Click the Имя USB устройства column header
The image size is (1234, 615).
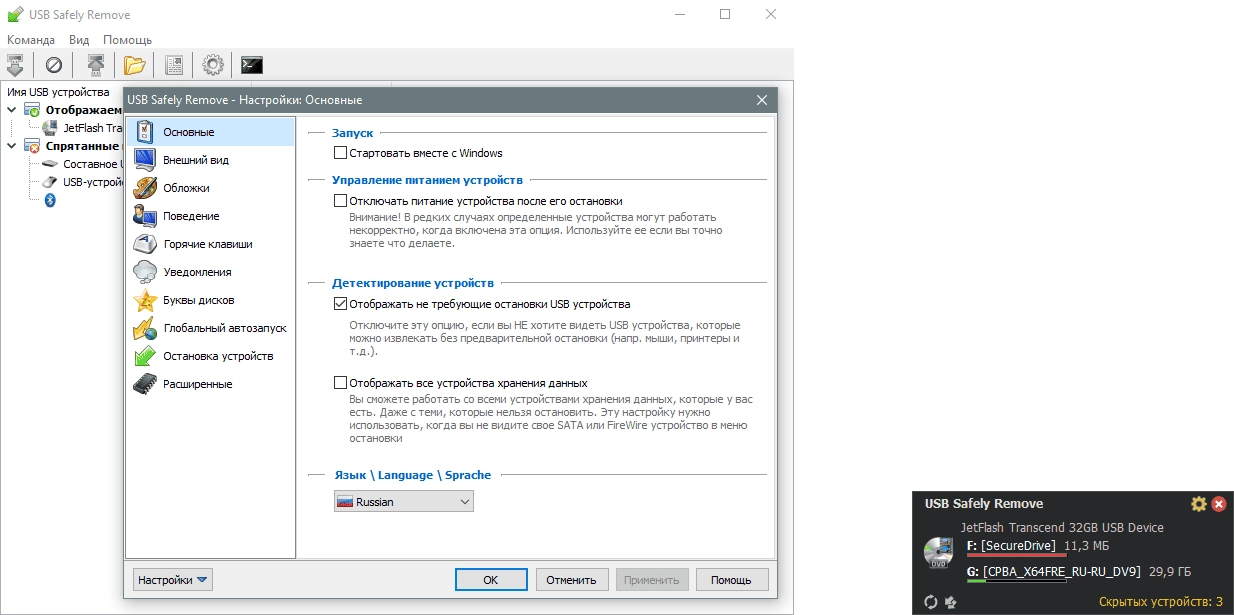[58, 92]
